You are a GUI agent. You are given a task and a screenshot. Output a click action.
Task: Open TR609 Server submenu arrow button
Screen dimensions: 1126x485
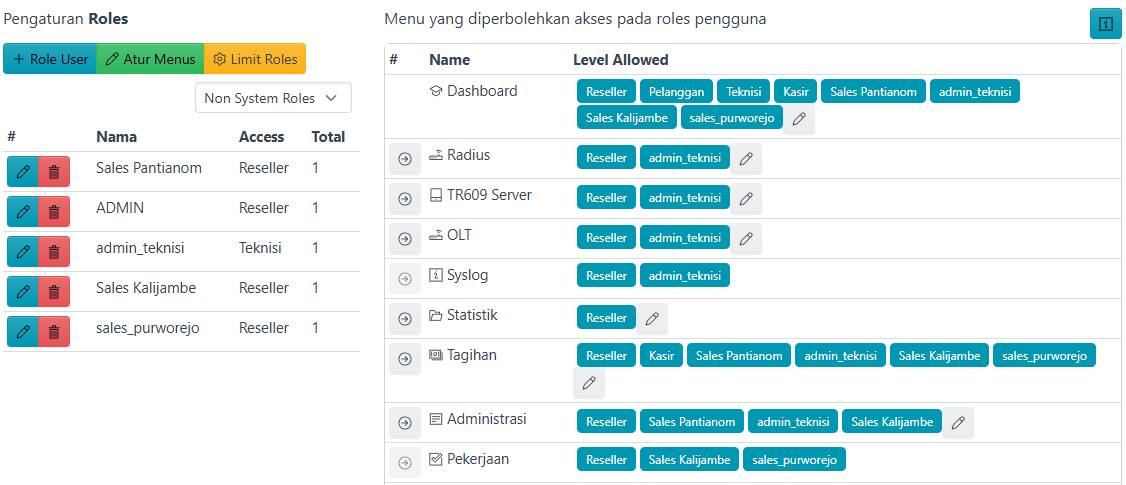pos(404,198)
